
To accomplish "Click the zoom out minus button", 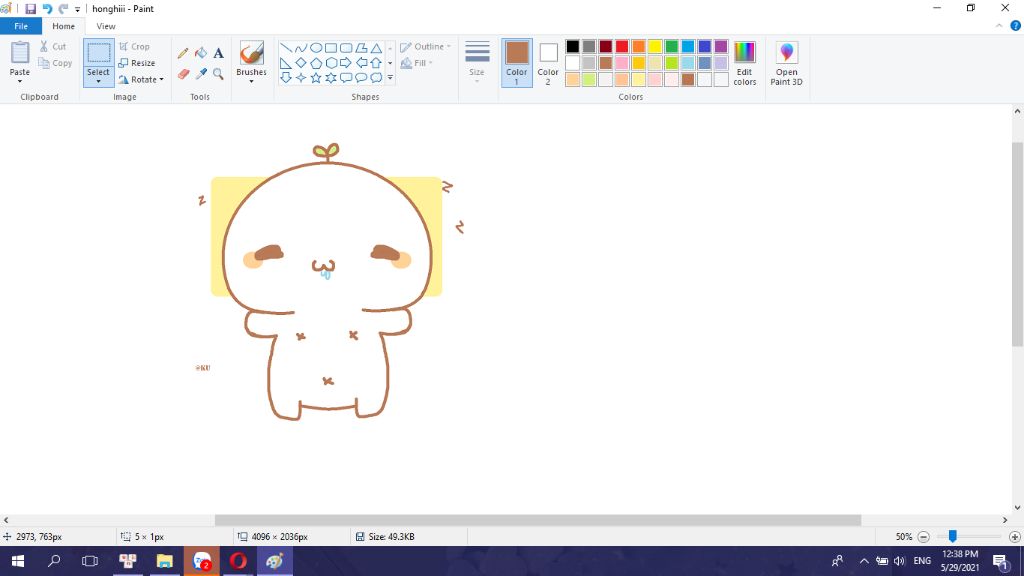I will [923, 537].
